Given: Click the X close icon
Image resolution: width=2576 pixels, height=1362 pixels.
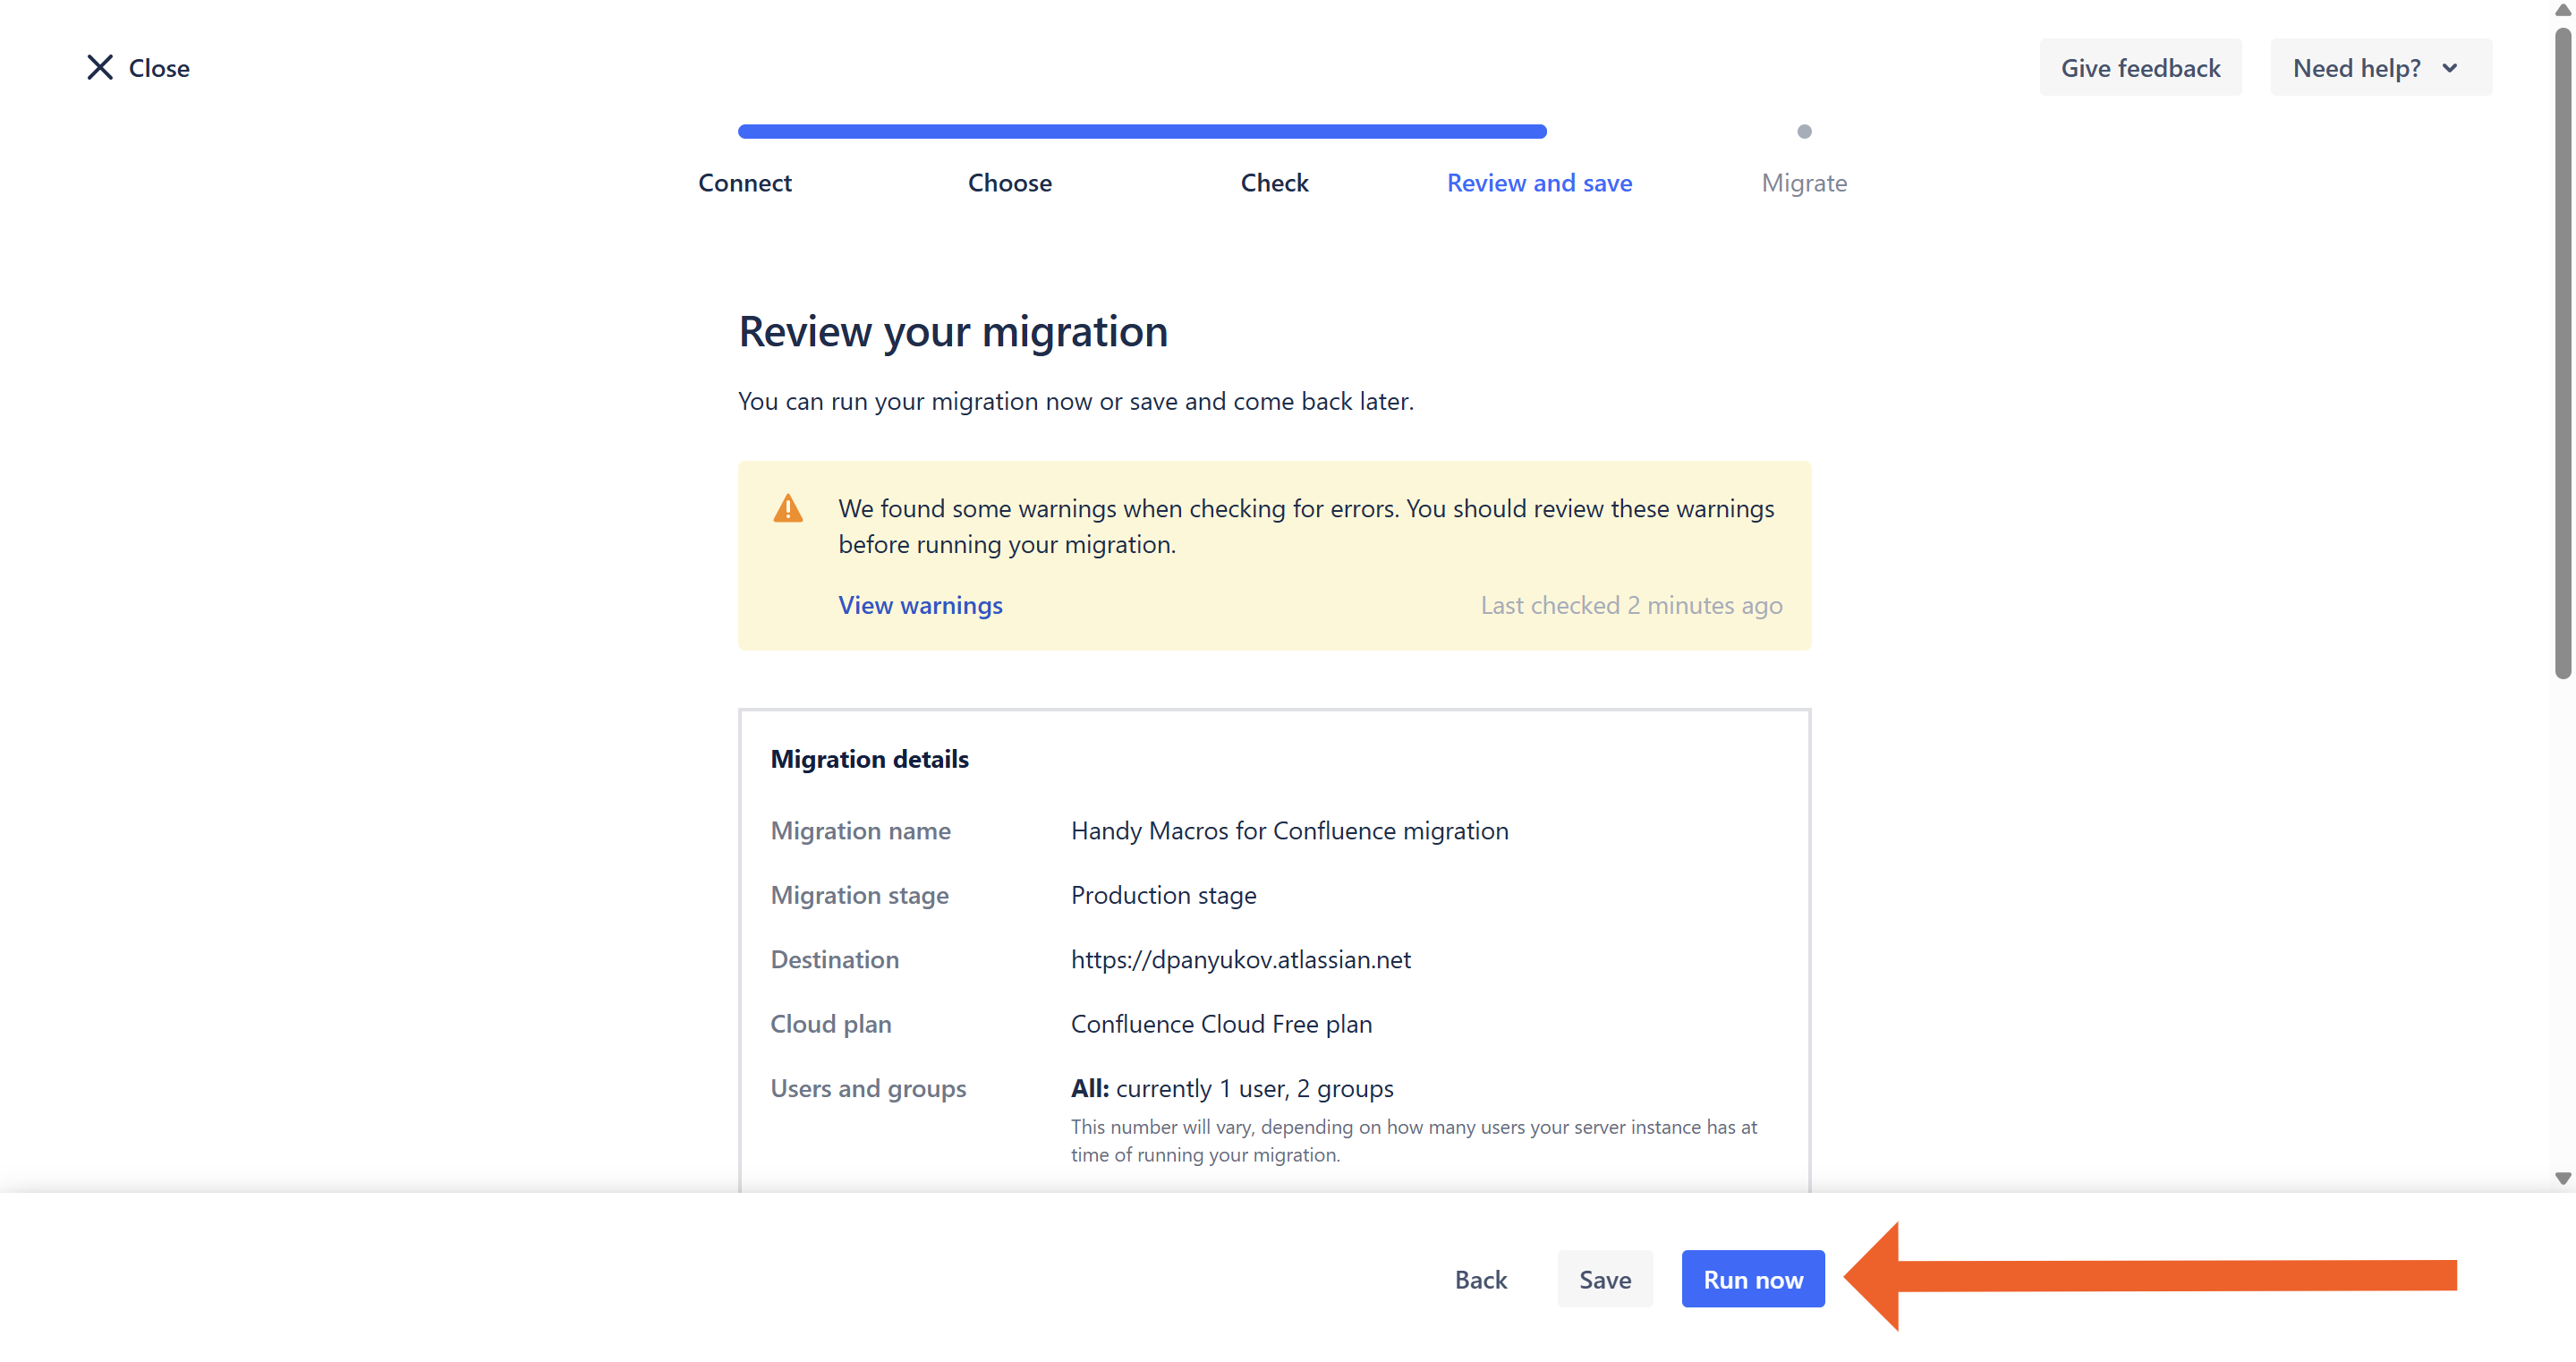Looking at the screenshot, I should click(99, 68).
